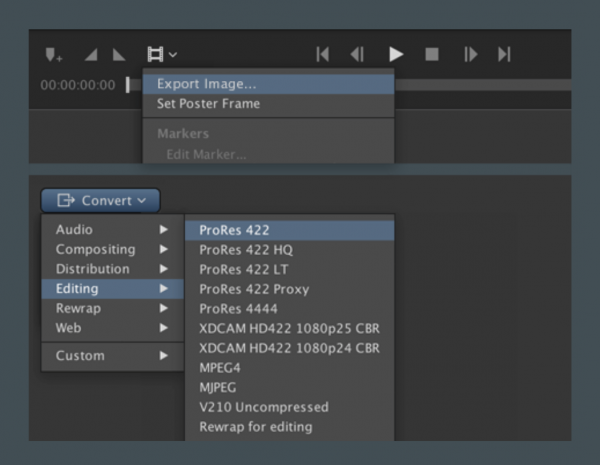Open the Convert dropdown button
600x465 pixels.
[x=100, y=201]
